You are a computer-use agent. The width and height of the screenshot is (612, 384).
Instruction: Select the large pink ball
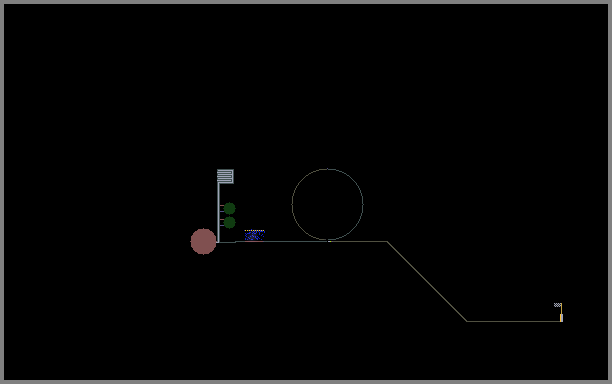point(203,242)
